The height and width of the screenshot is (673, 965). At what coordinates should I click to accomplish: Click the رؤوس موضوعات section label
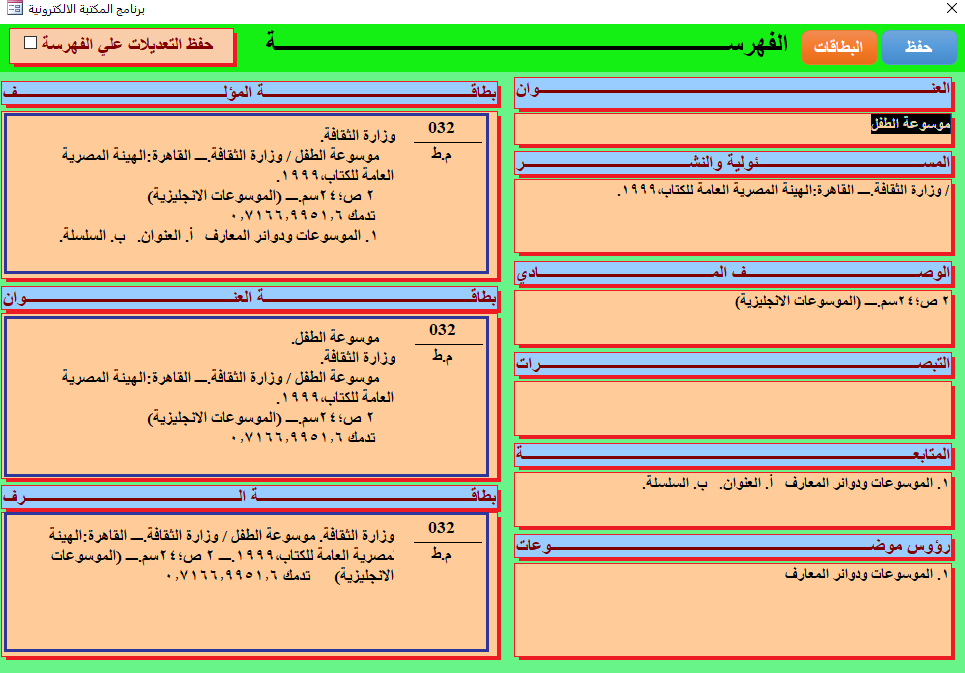pos(732,546)
